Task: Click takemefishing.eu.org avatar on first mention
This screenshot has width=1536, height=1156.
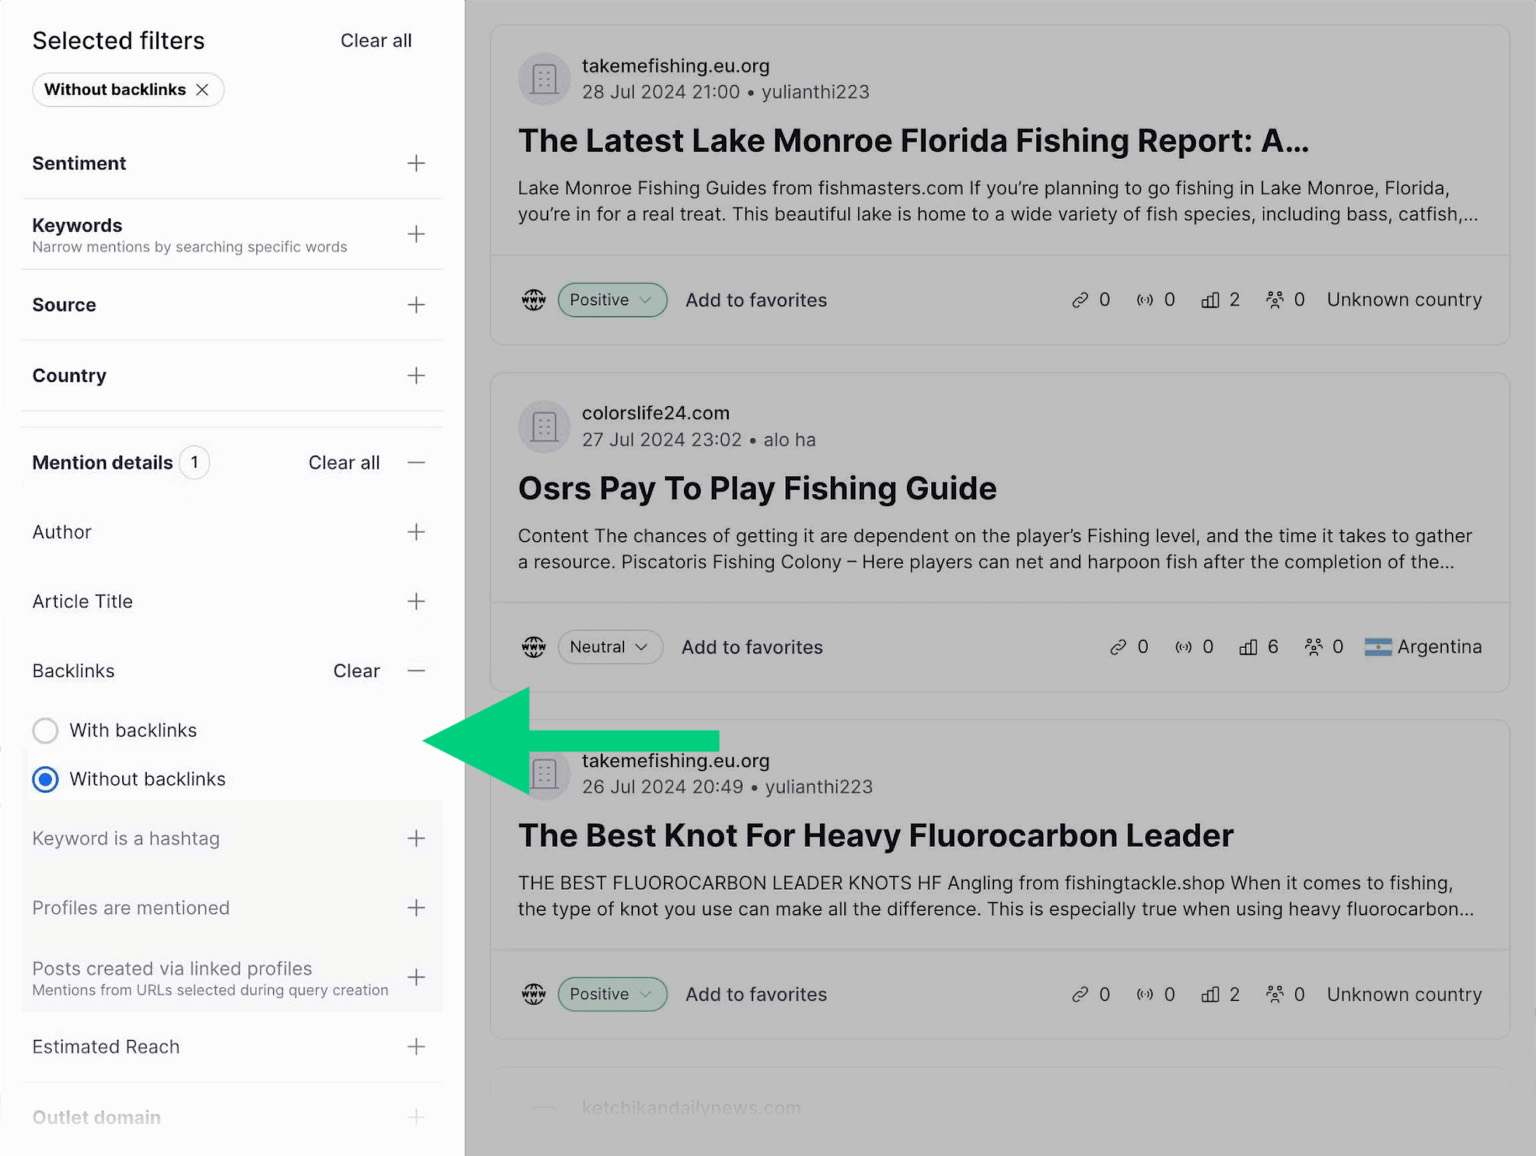Action: point(544,79)
